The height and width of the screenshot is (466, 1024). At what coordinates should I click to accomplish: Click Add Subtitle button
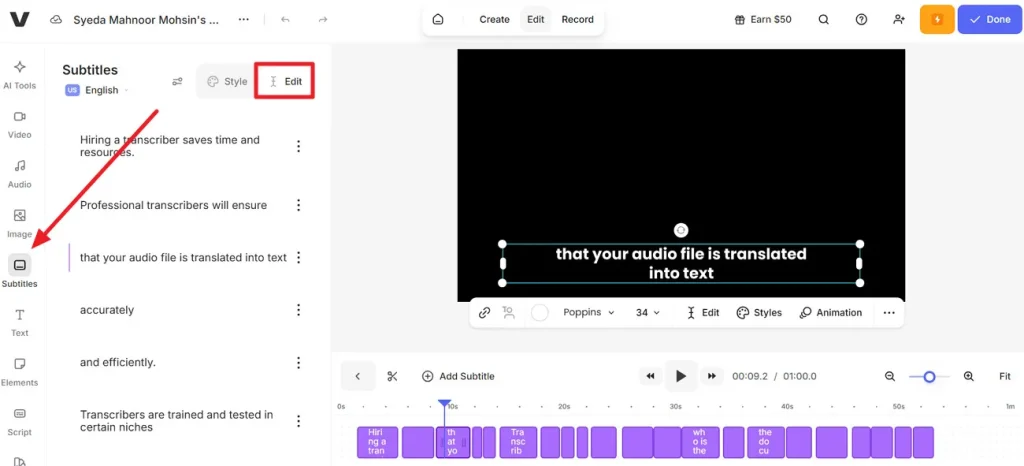458,376
